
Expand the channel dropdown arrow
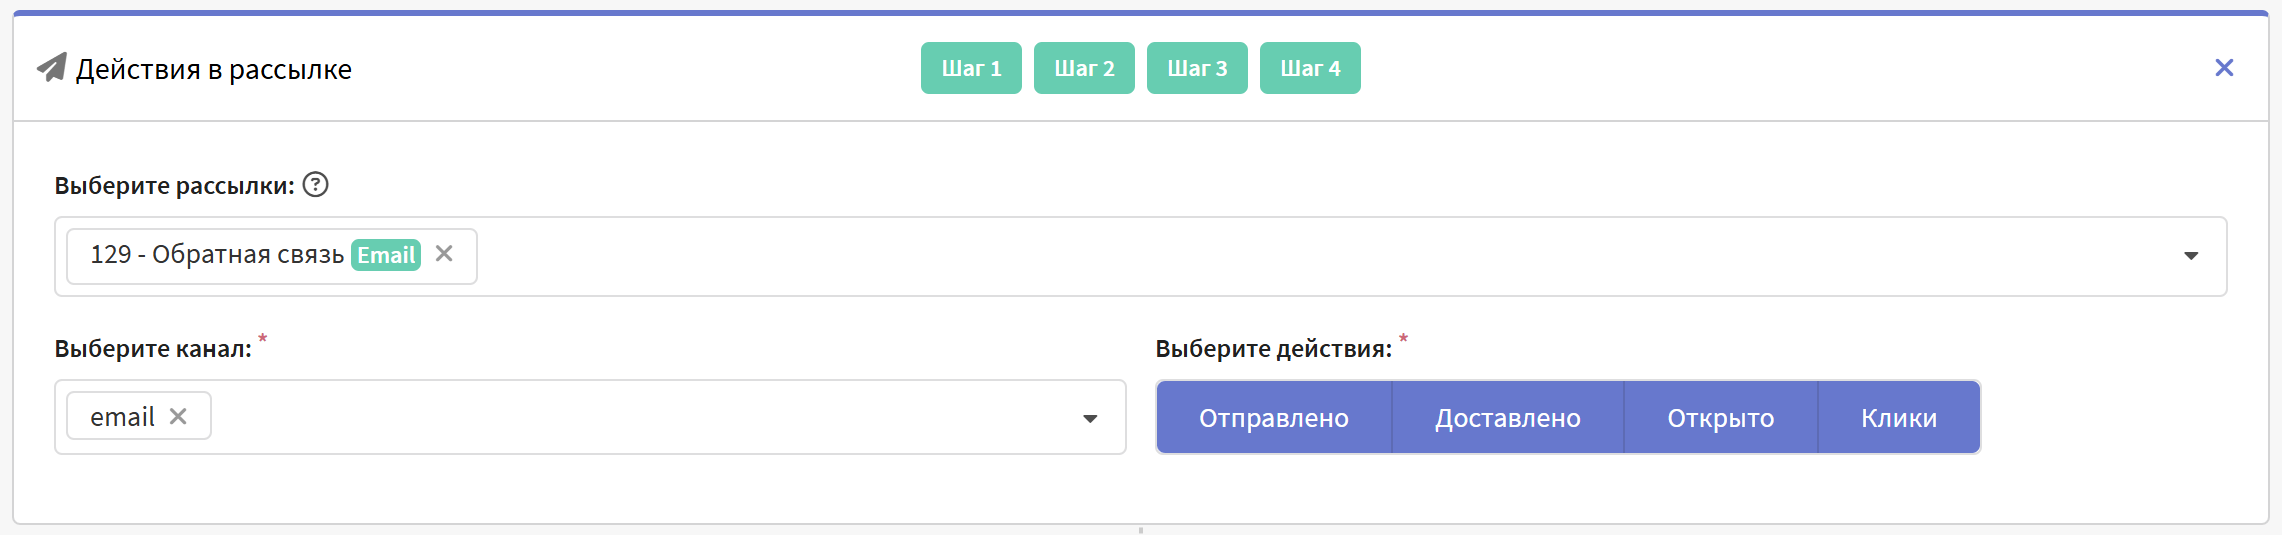pos(1090,419)
